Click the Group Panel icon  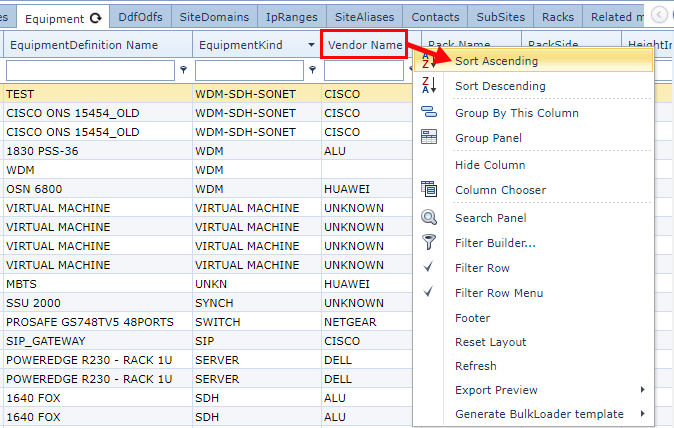tap(429, 138)
